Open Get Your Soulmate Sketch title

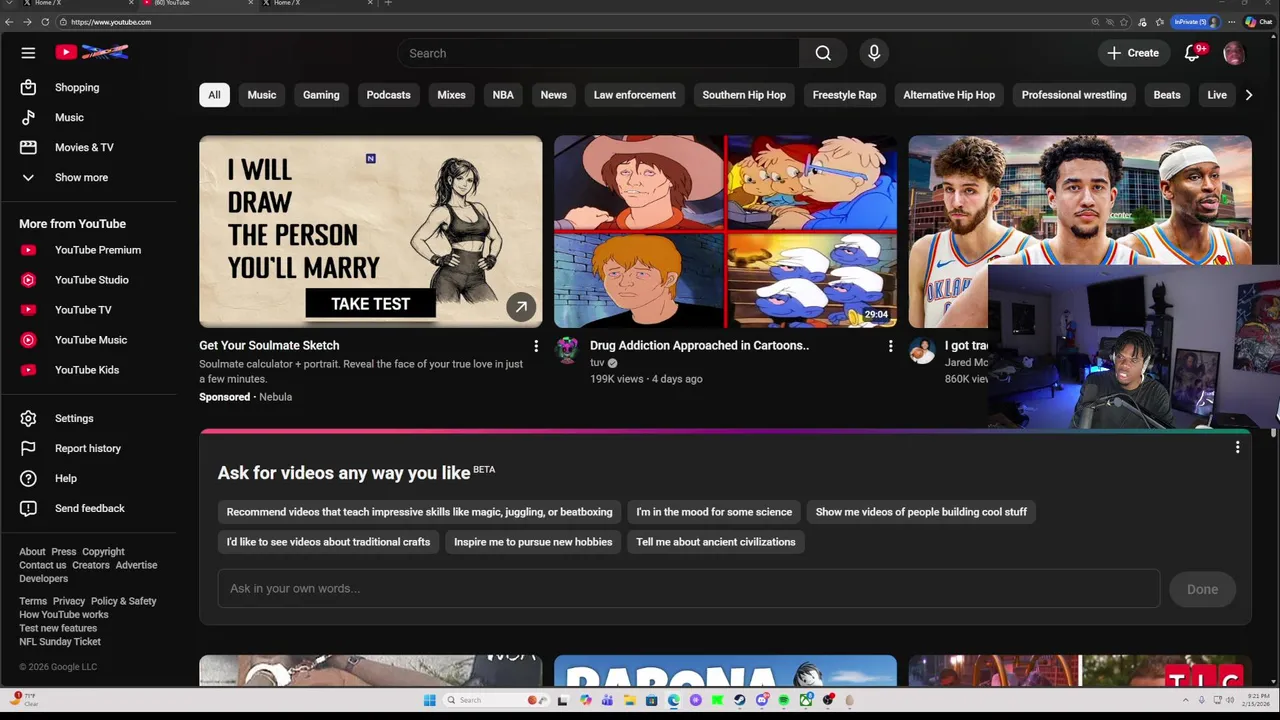[269, 345]
